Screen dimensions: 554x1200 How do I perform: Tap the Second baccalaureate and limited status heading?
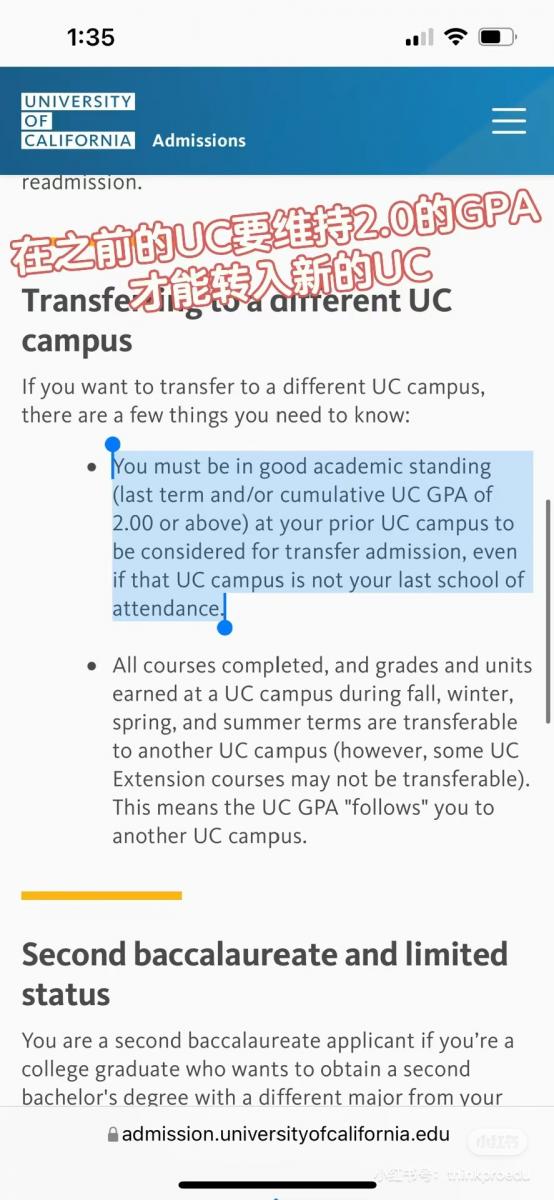(x=265, y=974)
